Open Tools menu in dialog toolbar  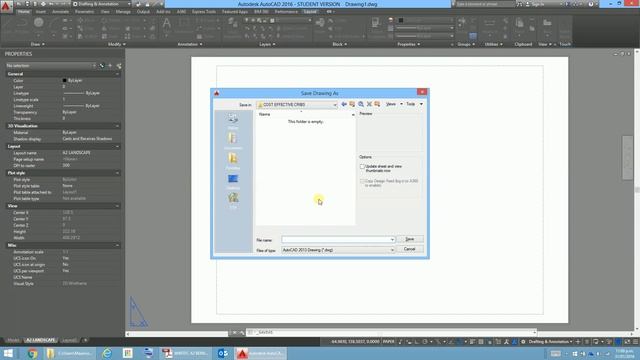click(x=414, y=104)
